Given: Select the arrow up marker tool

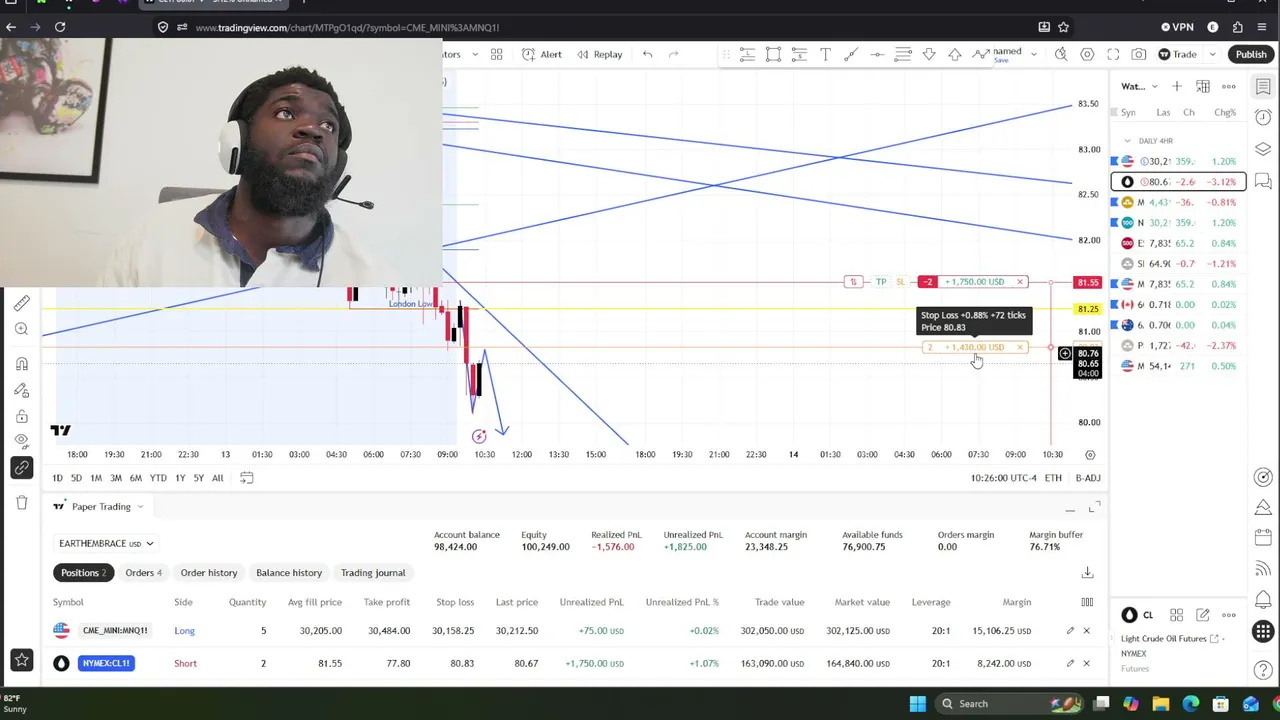Looking at the screenshot, I should point(955,54).
